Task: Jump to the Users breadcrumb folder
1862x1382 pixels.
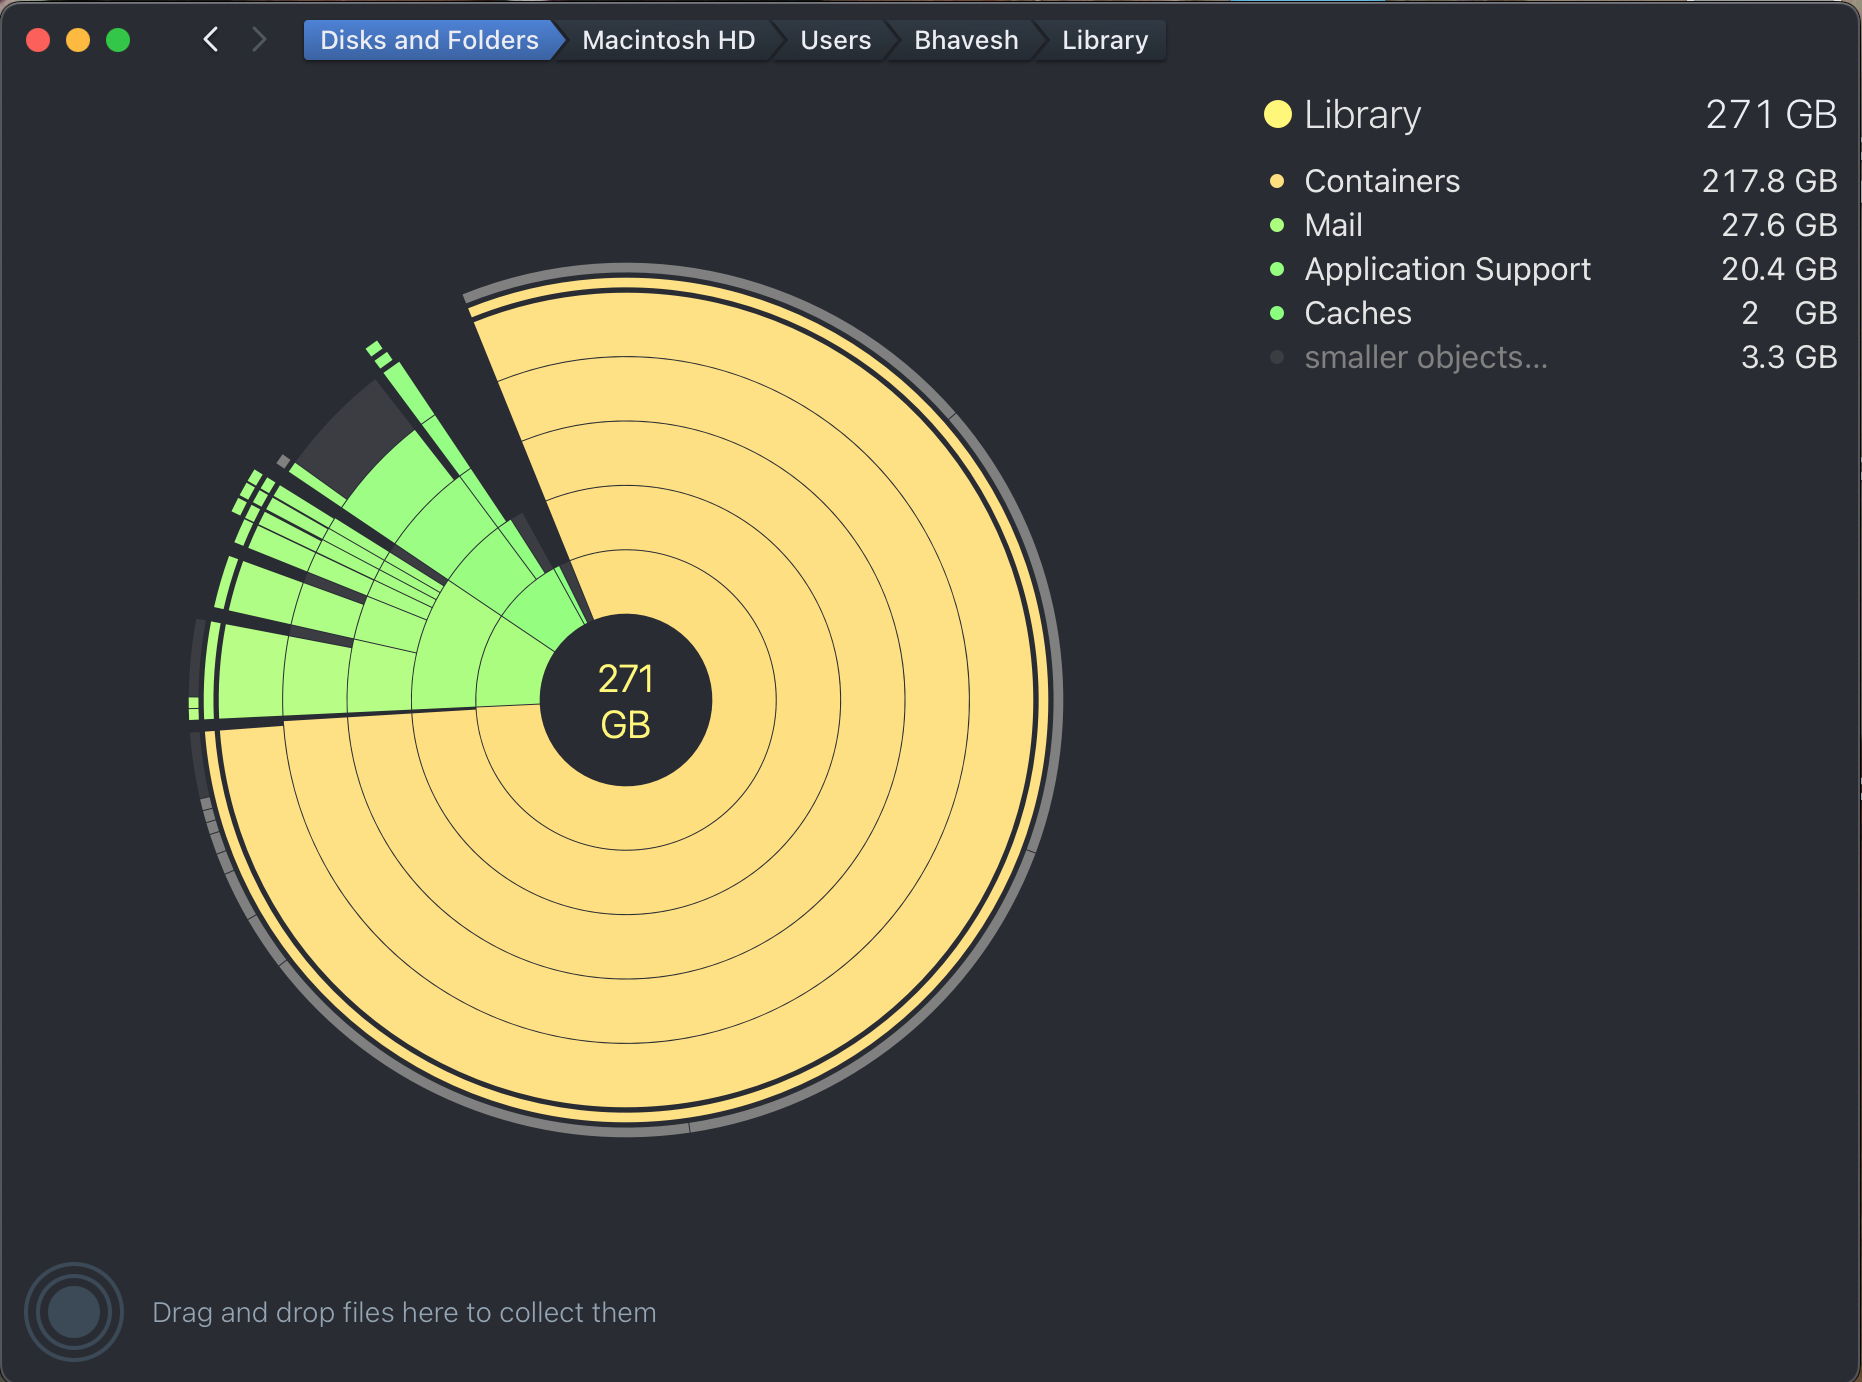Action: [835, 40]
